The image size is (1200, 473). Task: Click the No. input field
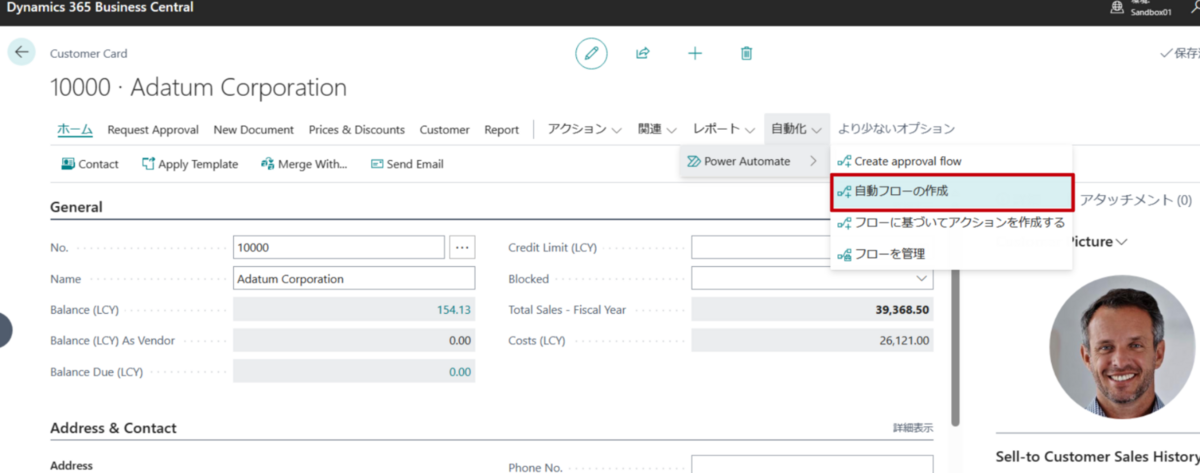click(x=339, y=247)
